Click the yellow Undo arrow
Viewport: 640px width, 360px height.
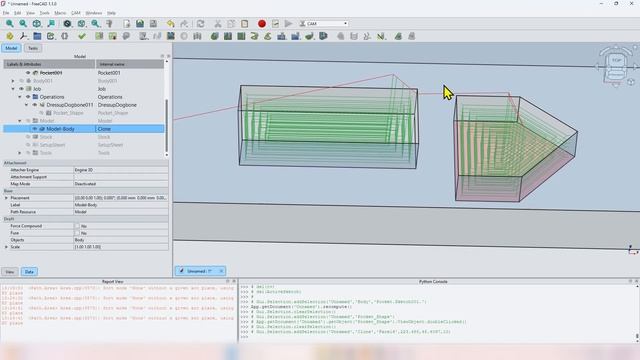(x=171, y=24)
